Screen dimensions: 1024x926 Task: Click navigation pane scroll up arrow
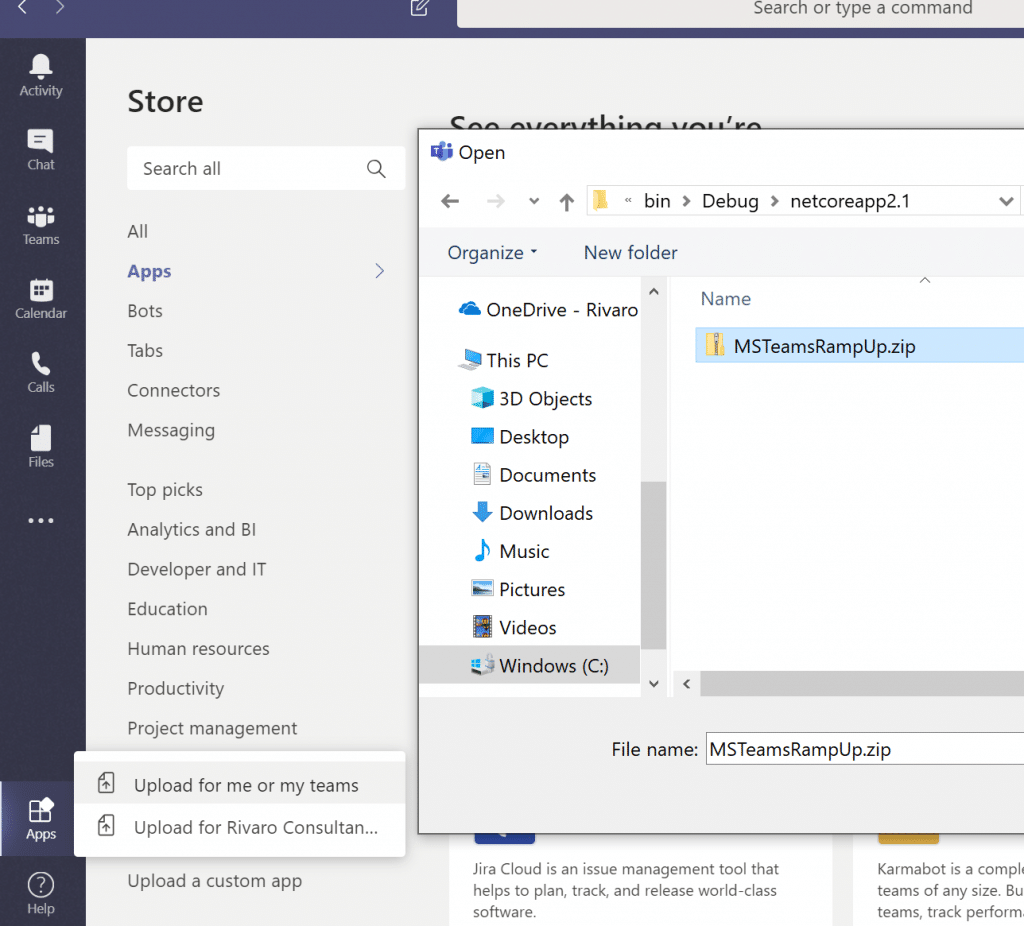pos(653,292)
